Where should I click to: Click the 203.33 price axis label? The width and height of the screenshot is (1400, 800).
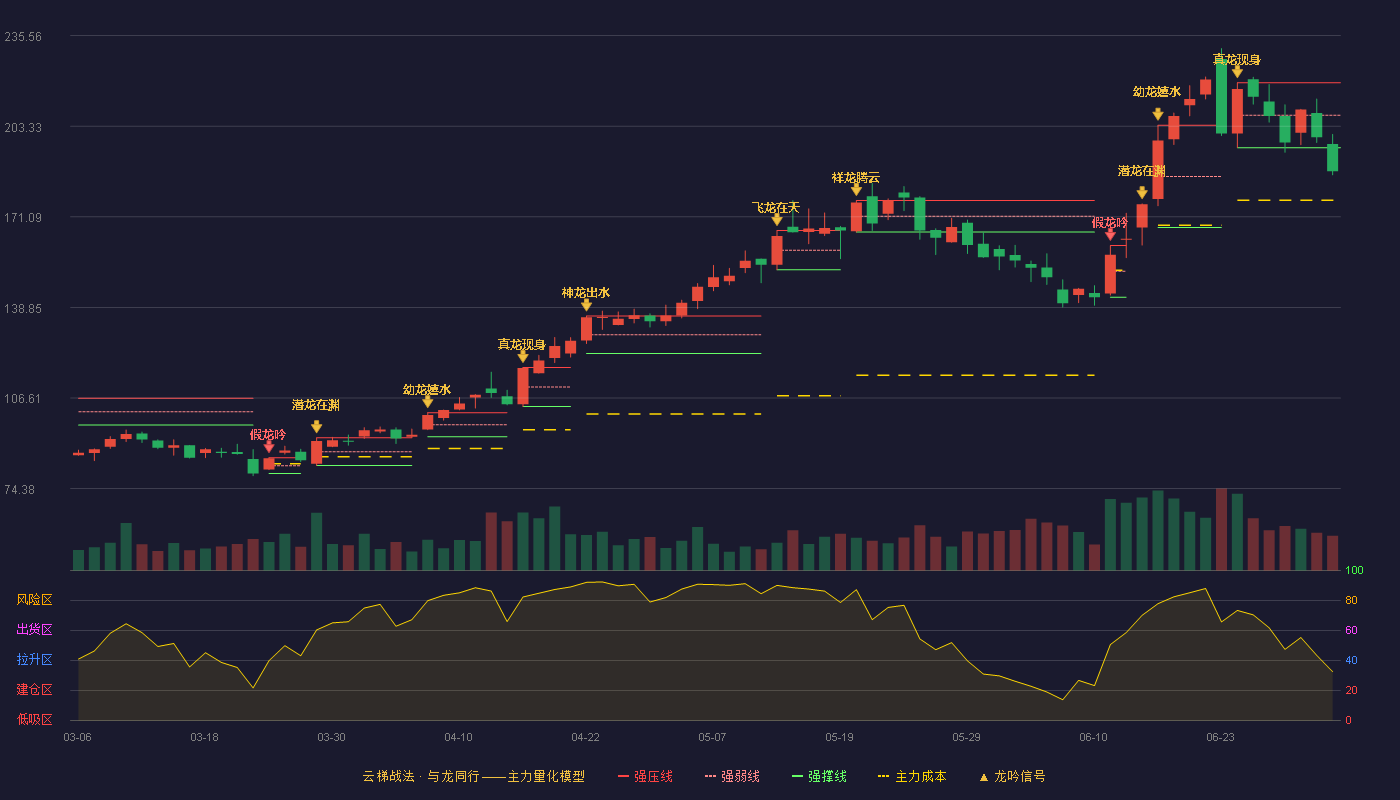pos(23,127)
